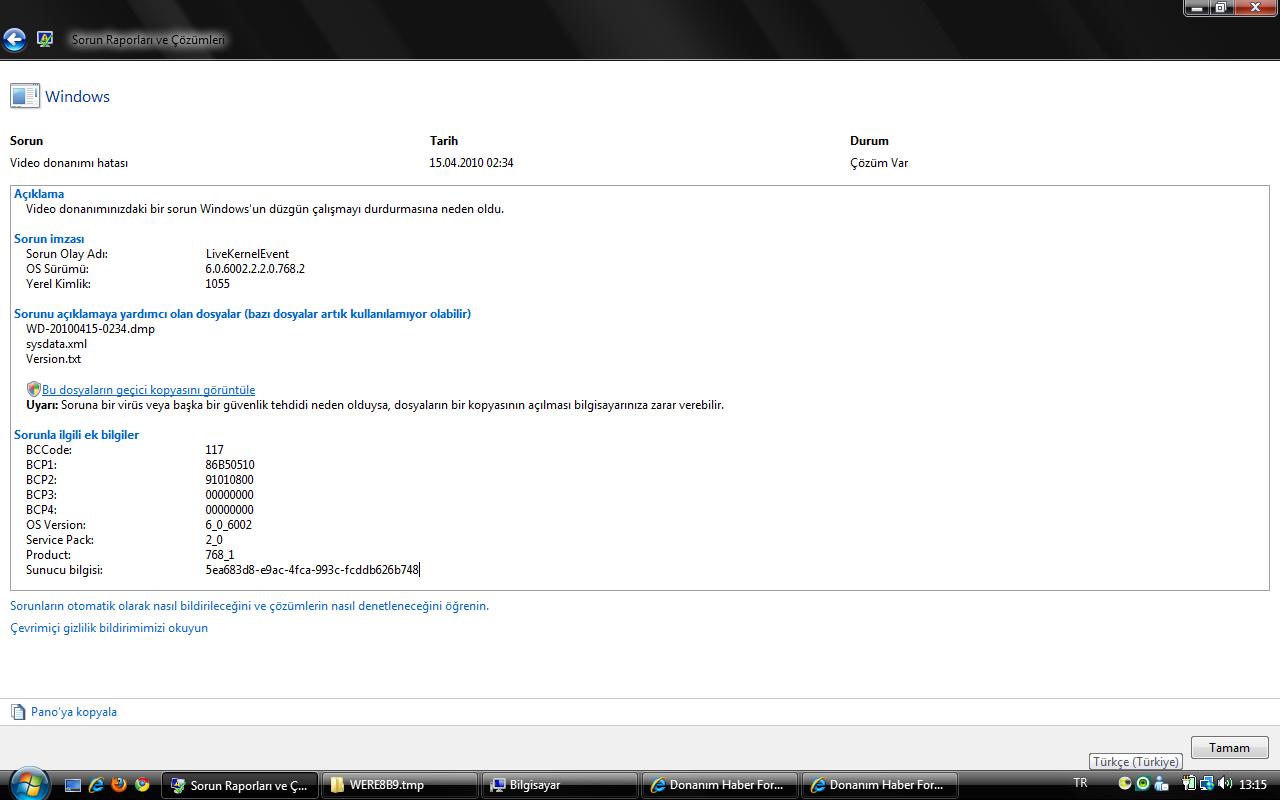Open the network connection tray icon
Image resolution: width=1280 pixels, height=800 pixels.
1206,784
